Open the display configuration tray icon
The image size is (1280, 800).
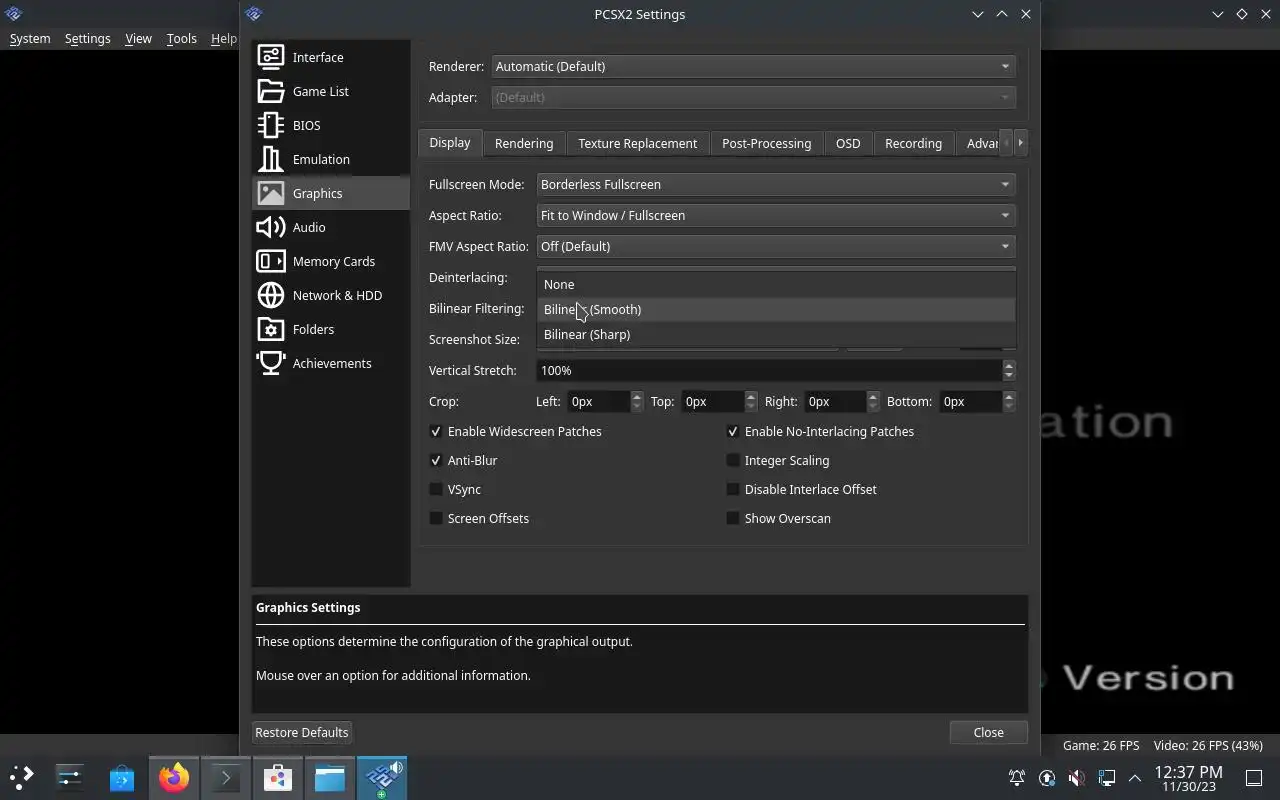[x=1107, y=778]
